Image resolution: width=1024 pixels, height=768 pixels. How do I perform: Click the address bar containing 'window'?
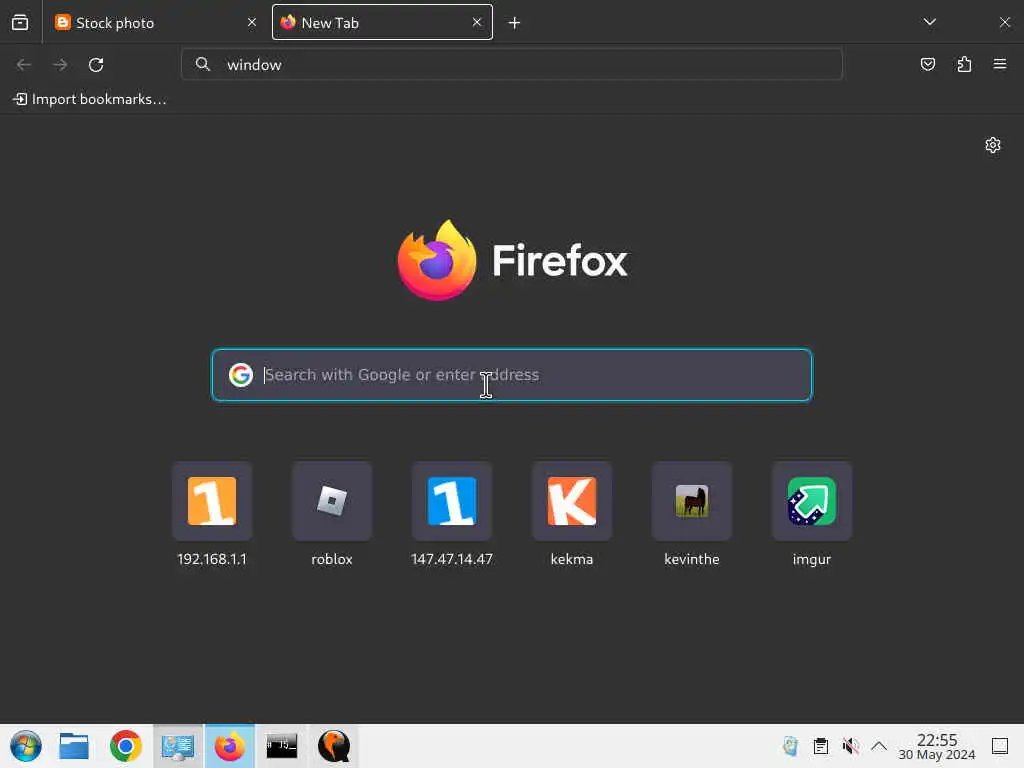tap(511, 64)
